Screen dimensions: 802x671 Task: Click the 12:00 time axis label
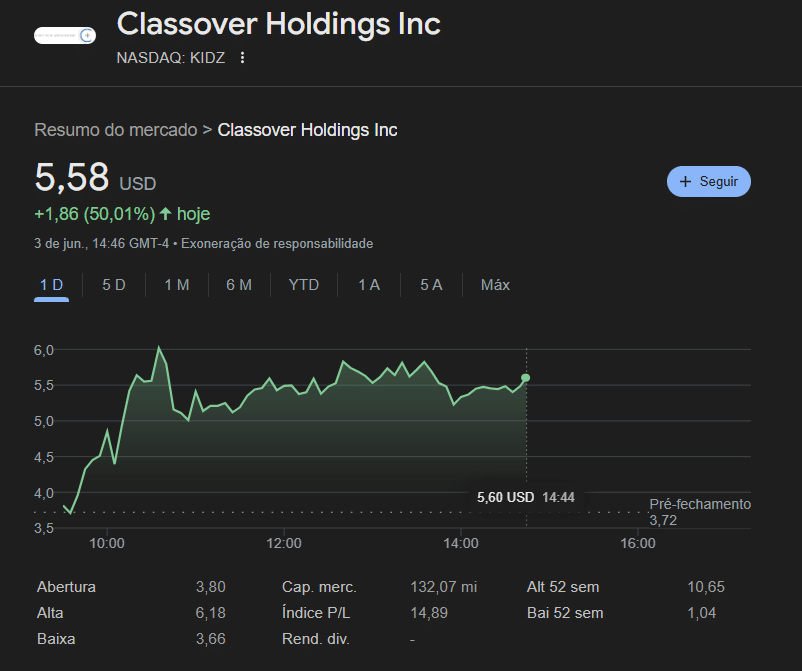pos(284,543)
